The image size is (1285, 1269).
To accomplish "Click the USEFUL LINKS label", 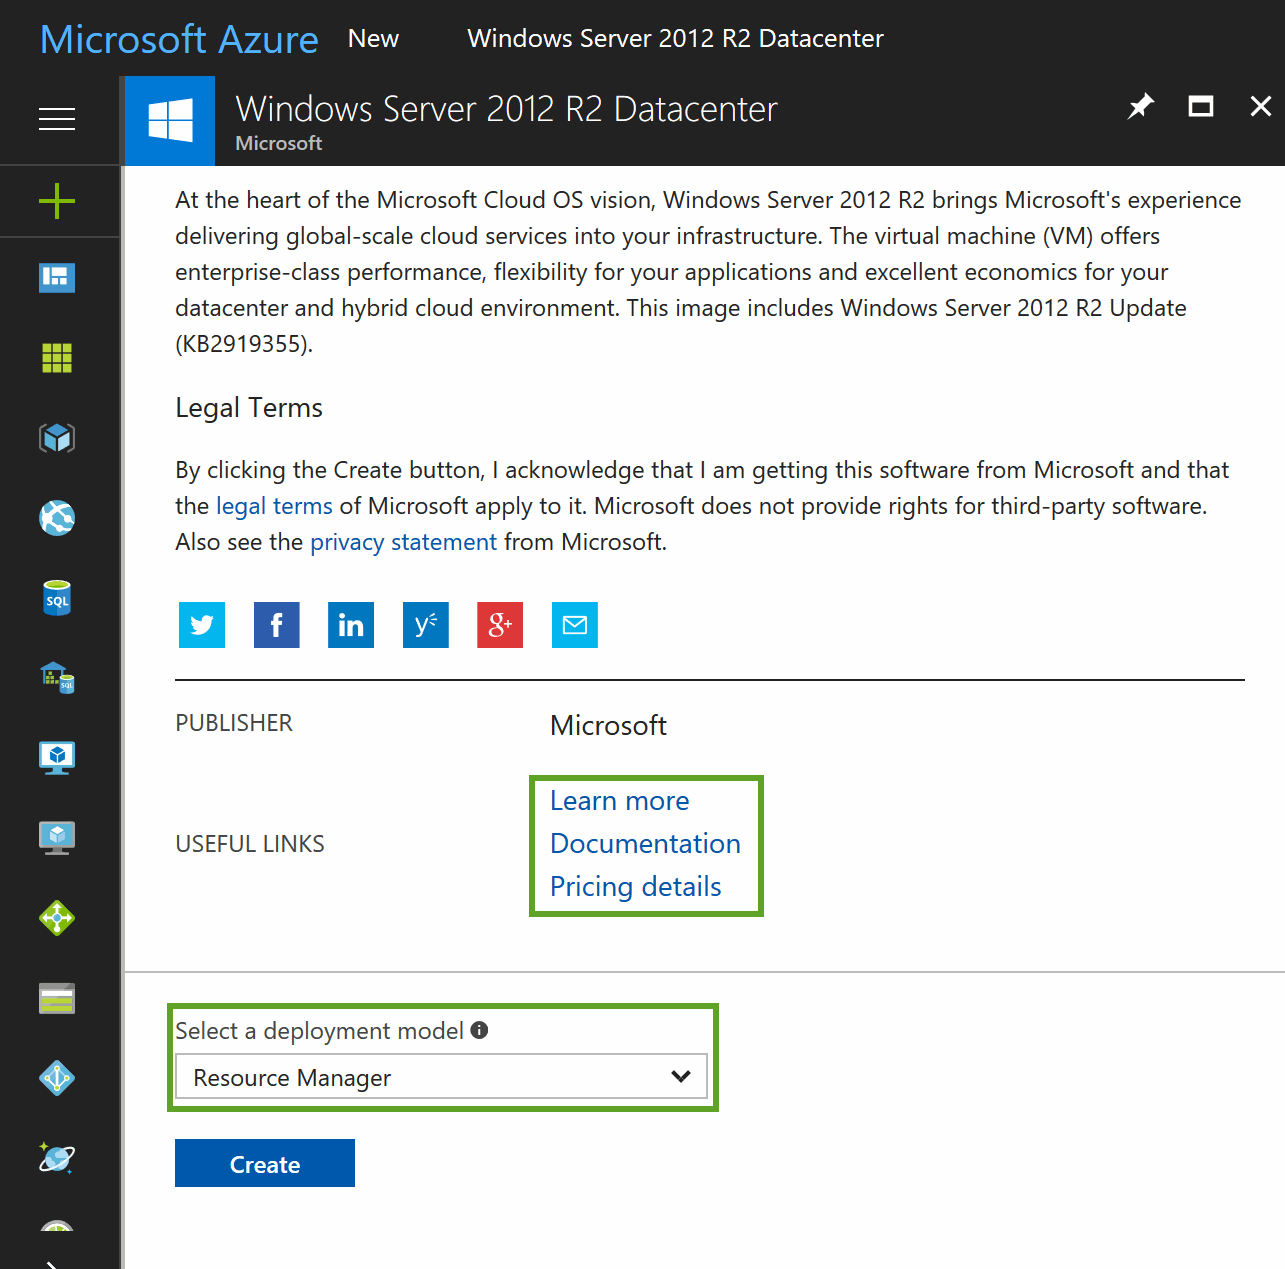I will [x=250, y=844].
